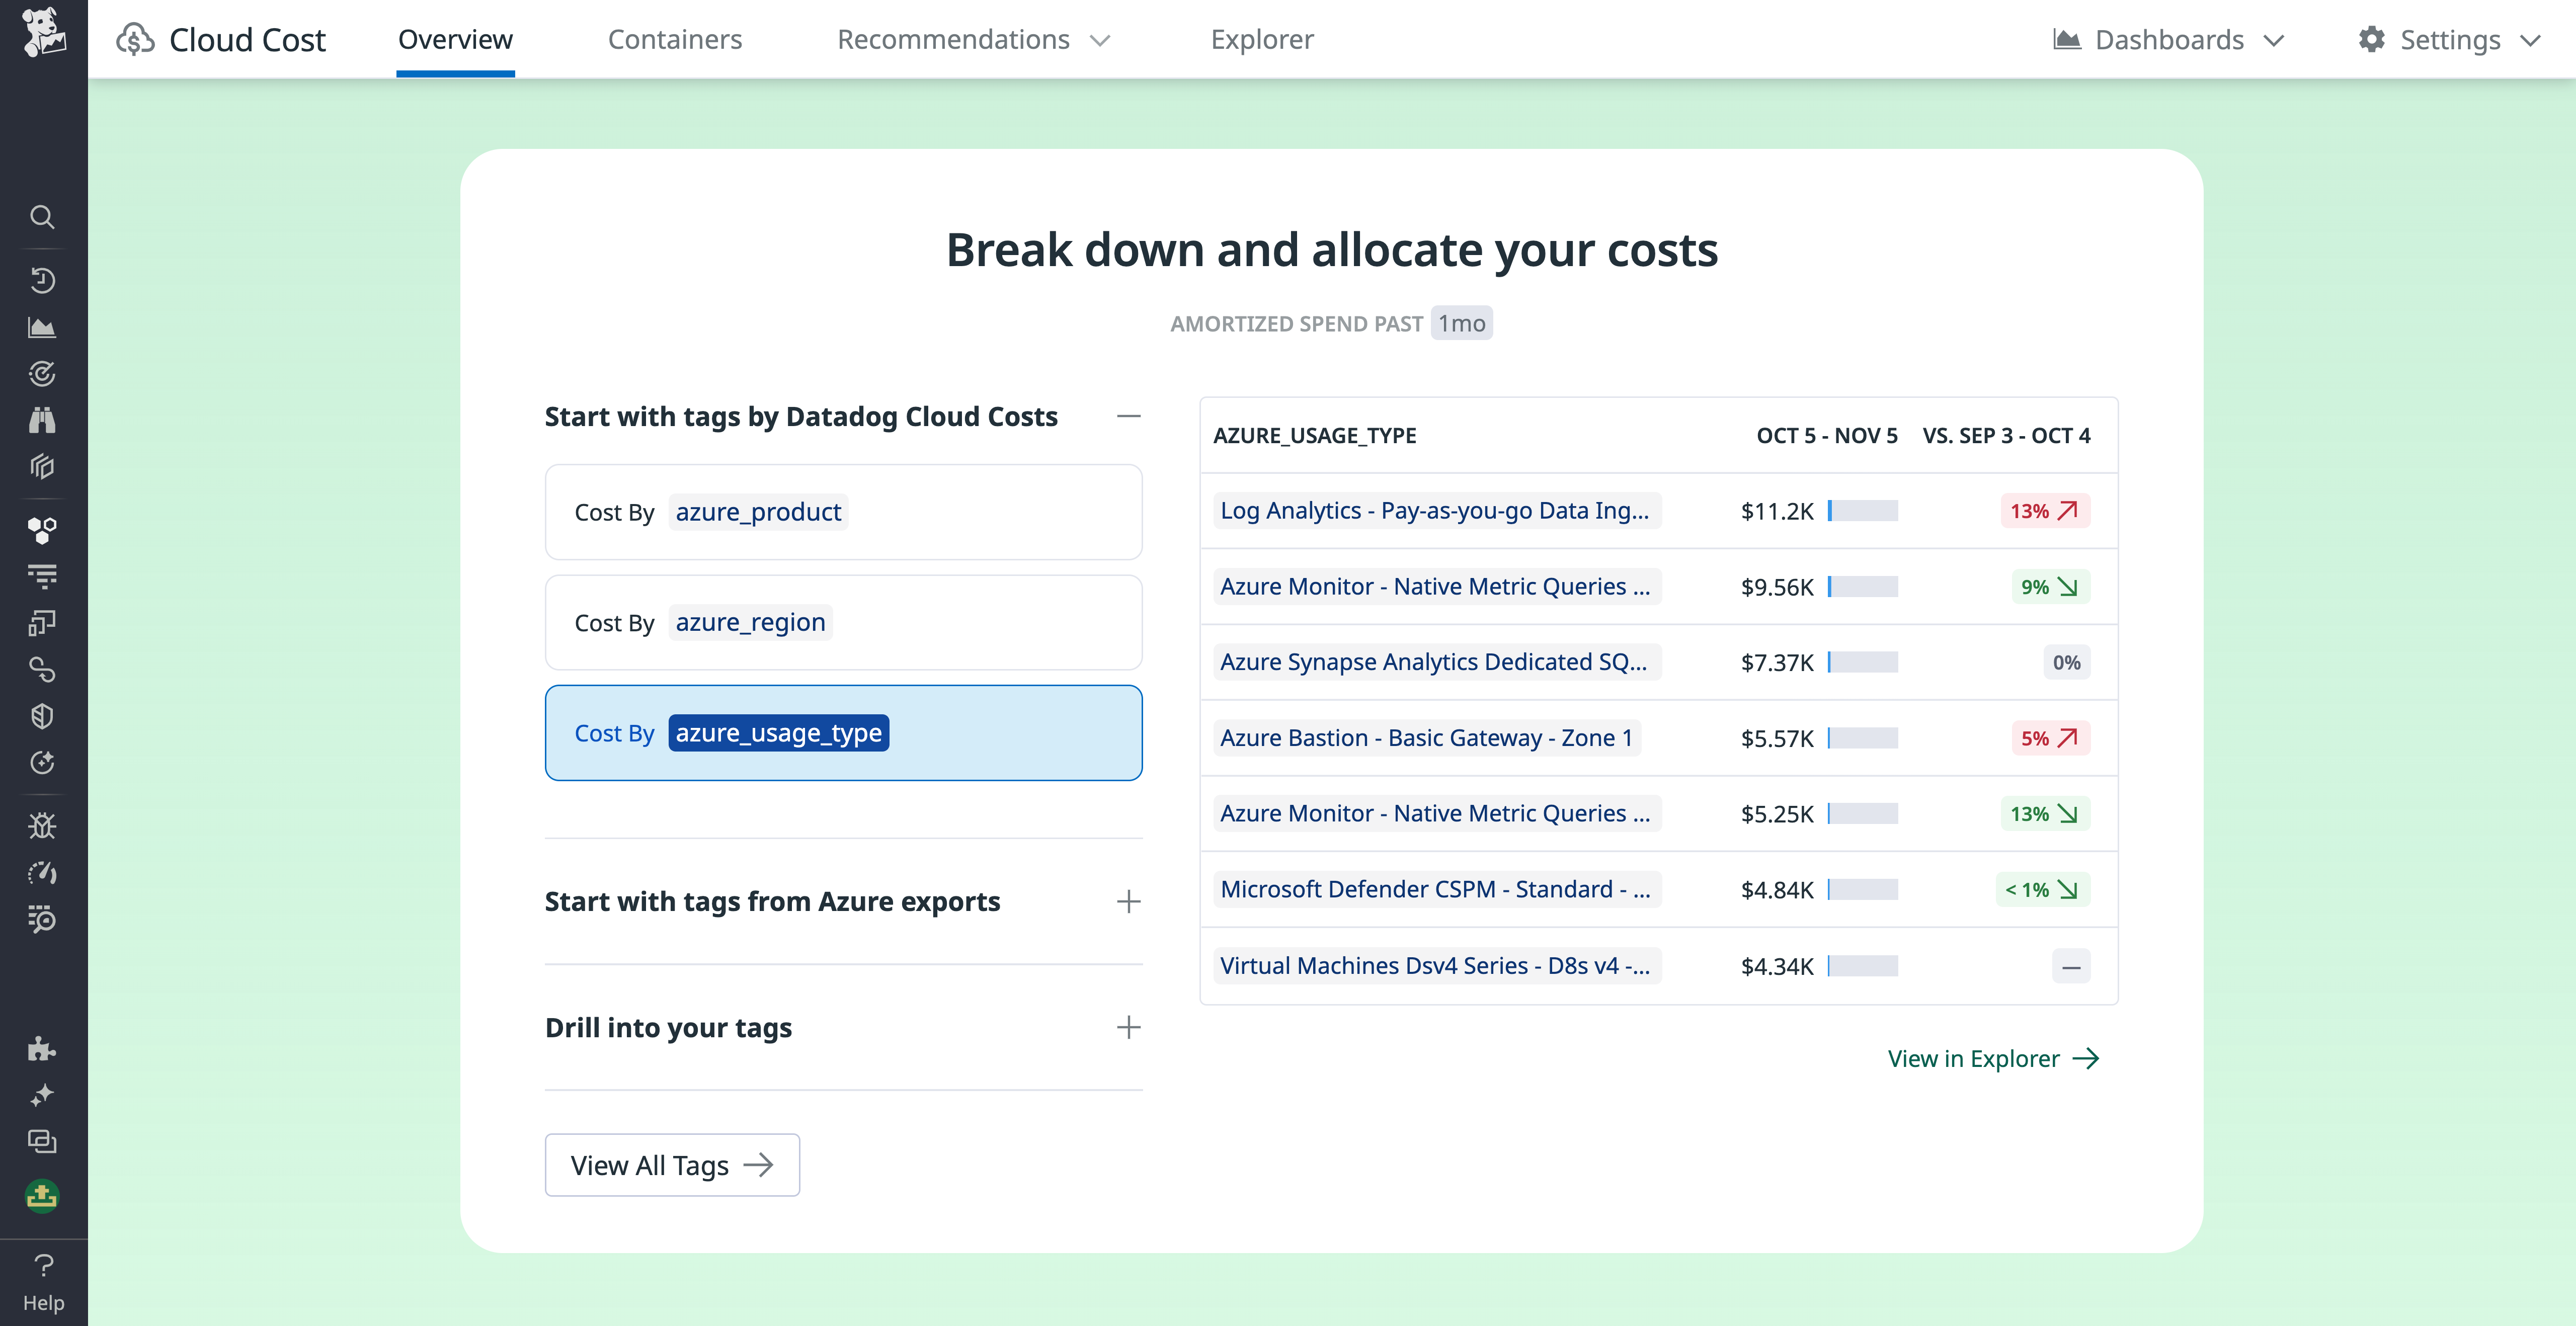Open the Recommendations menu

tap(954, 39)
